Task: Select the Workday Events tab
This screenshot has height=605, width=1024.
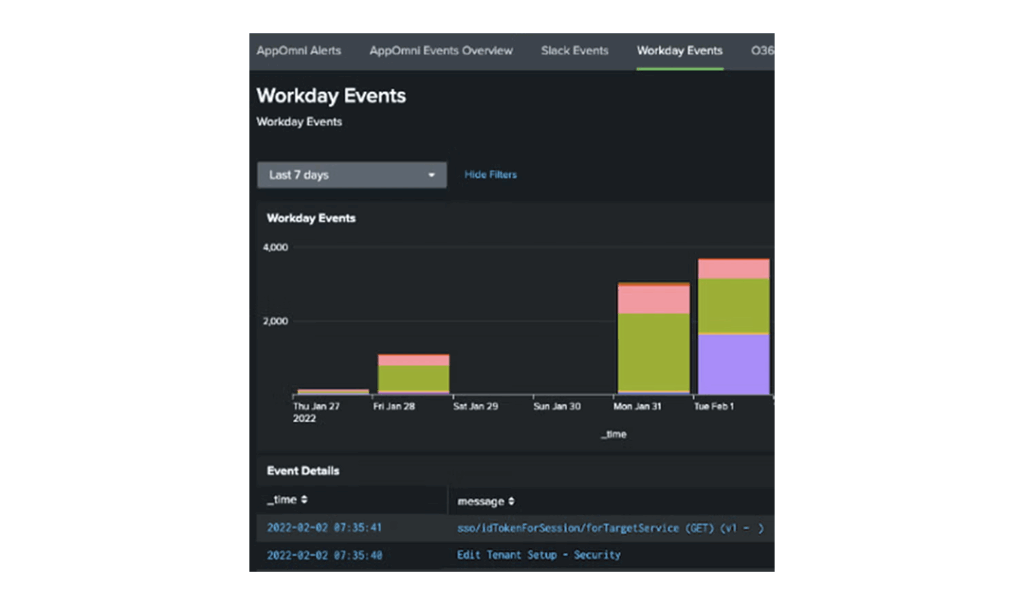Action: click(680, 51)
